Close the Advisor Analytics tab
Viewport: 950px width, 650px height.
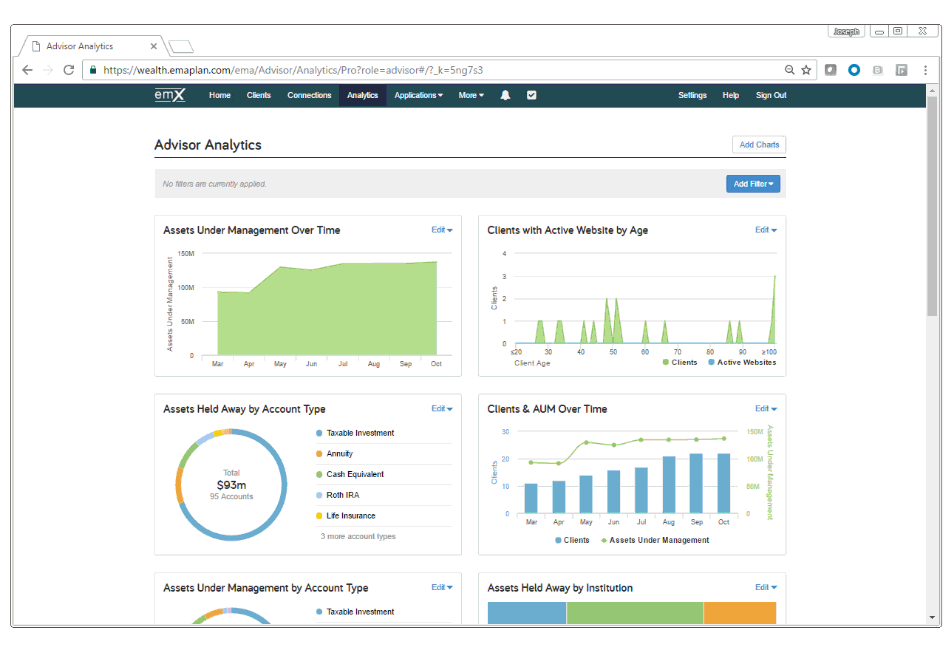[153, 46]
